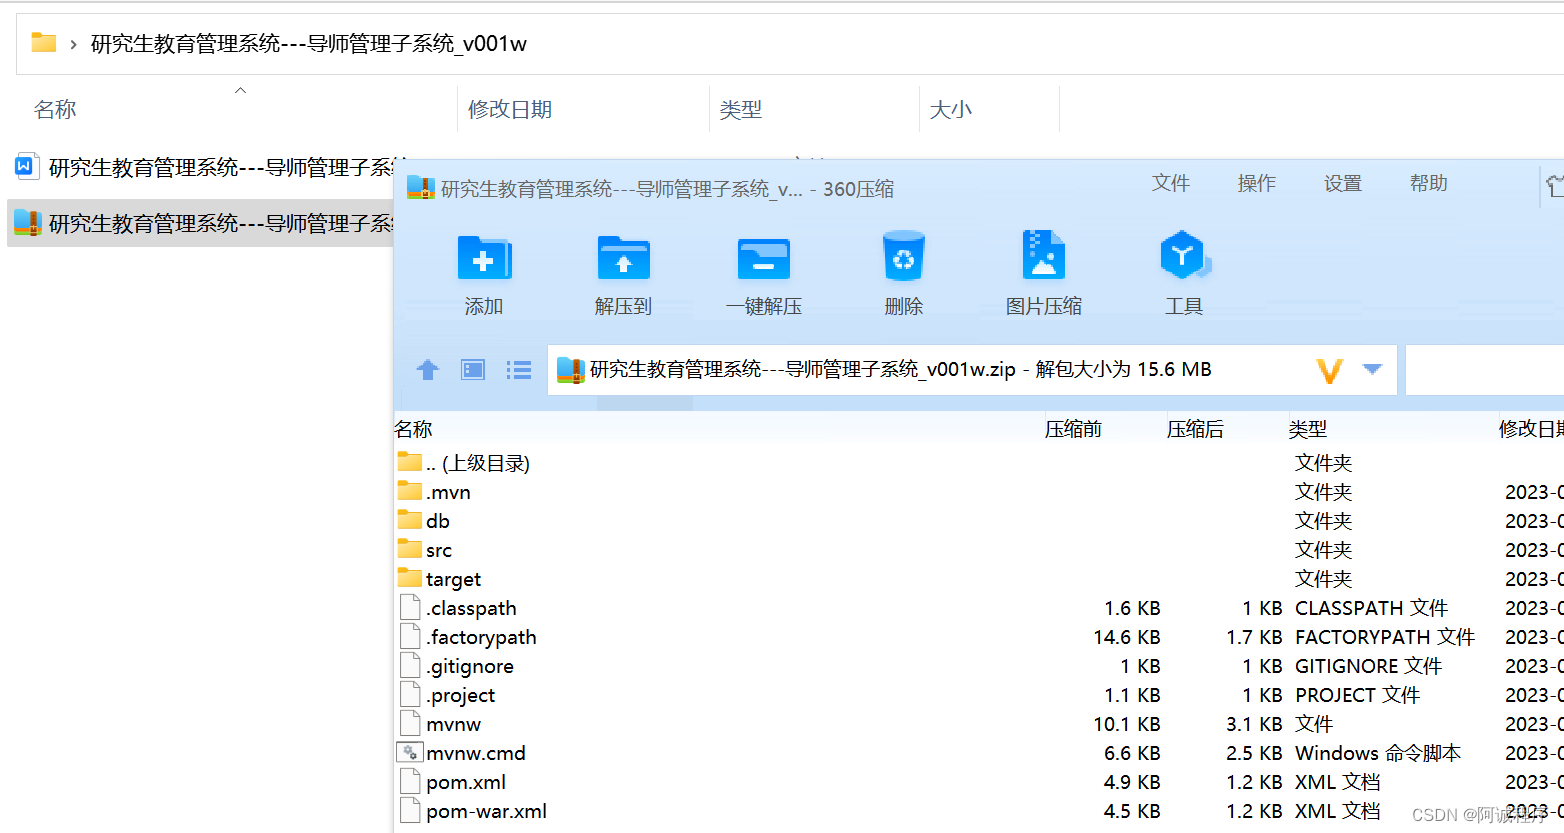
Task: Click the src folder icon
Action: click(410, 548)
